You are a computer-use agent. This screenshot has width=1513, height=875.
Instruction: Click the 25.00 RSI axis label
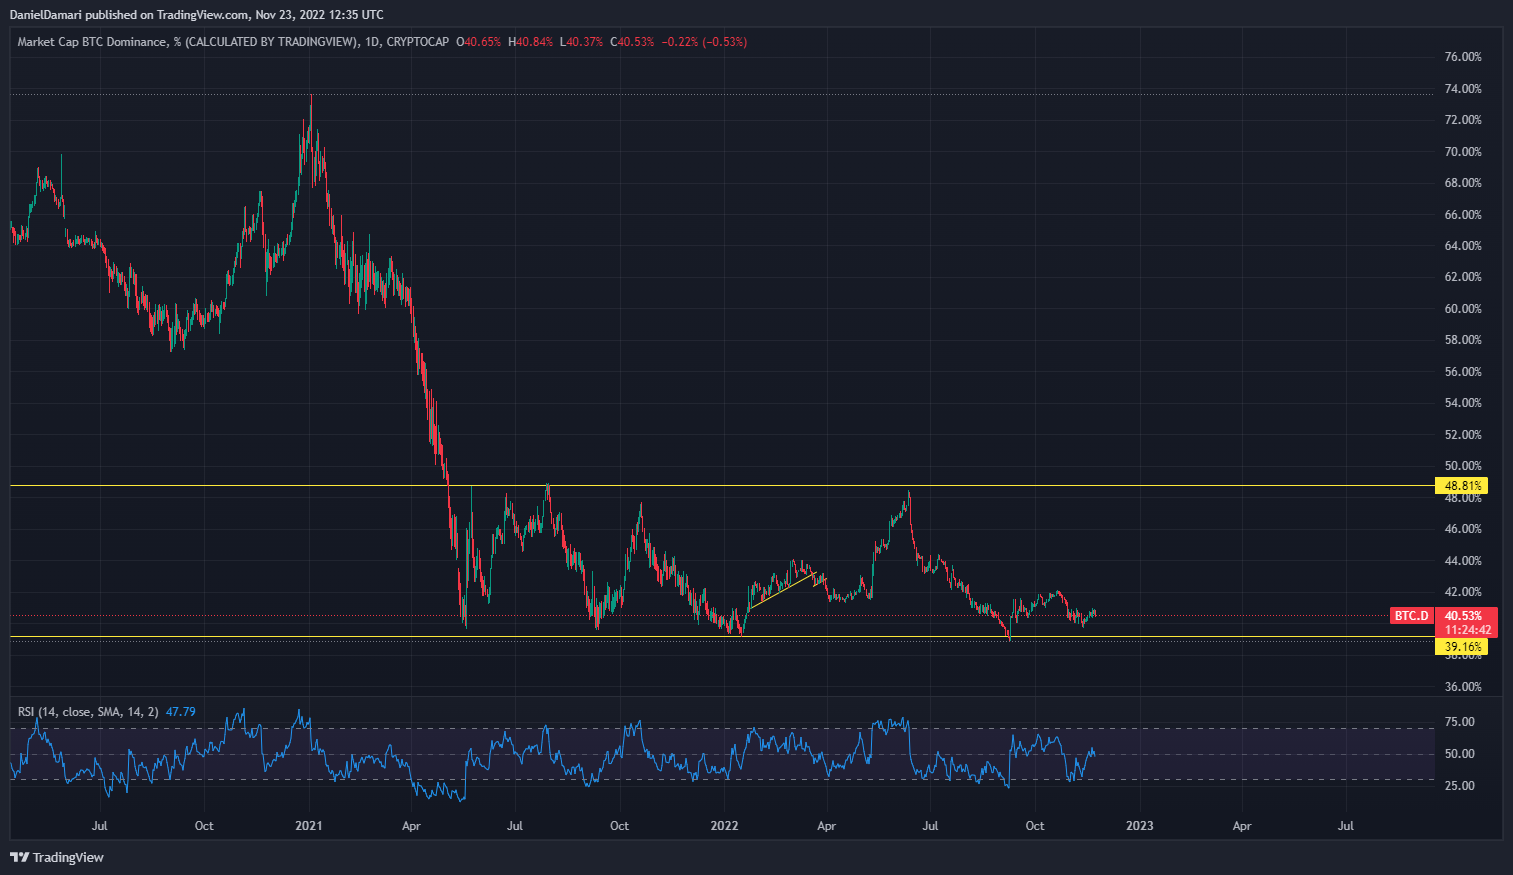coord(1460,786)
